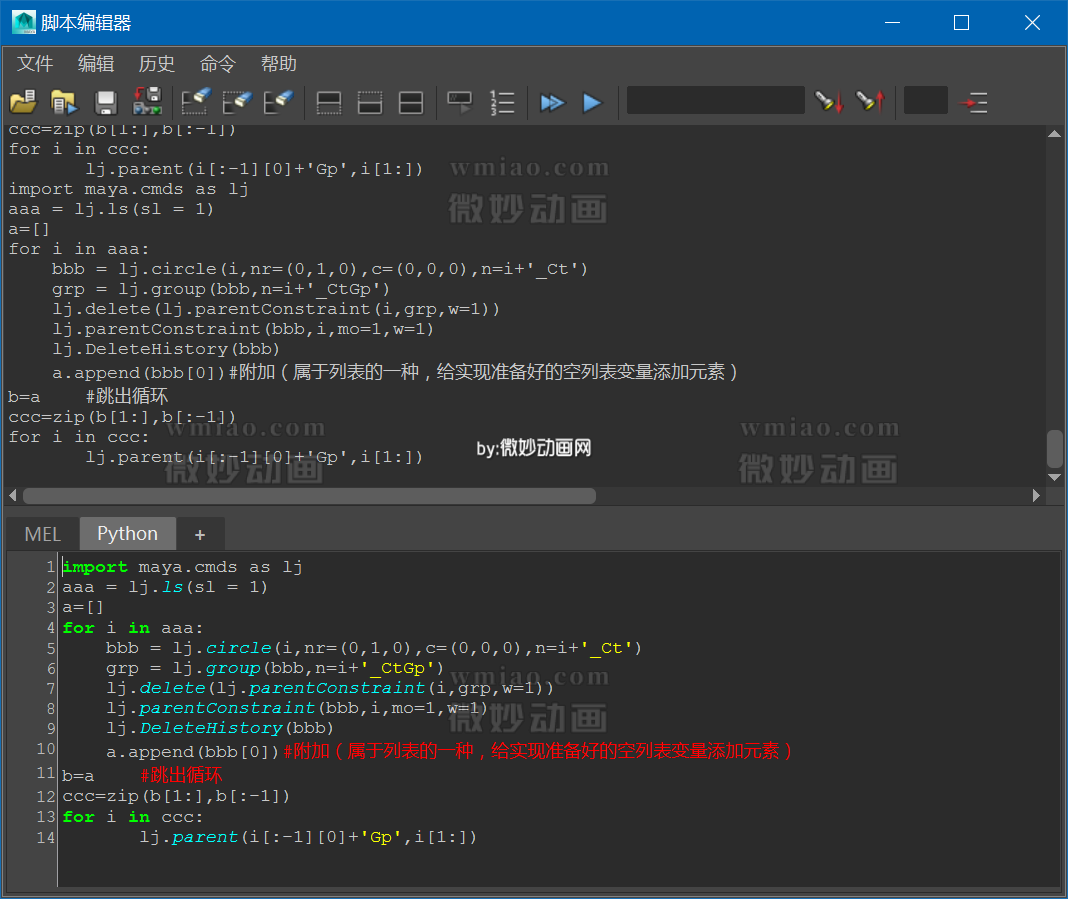Save script with the floppy disk icon
This screenshot has width=1068, height=899.
pos(106,102)
